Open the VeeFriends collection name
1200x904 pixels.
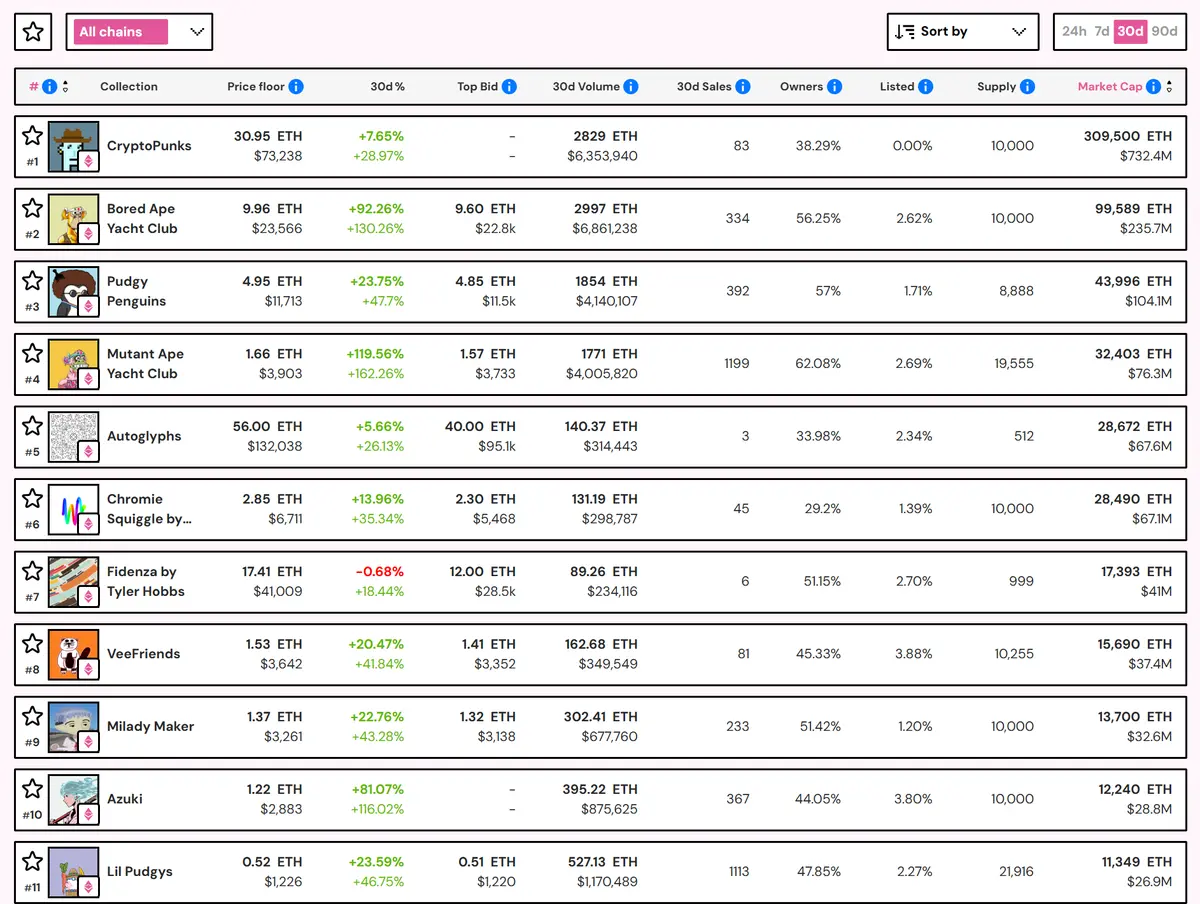(x=144, y=654)
